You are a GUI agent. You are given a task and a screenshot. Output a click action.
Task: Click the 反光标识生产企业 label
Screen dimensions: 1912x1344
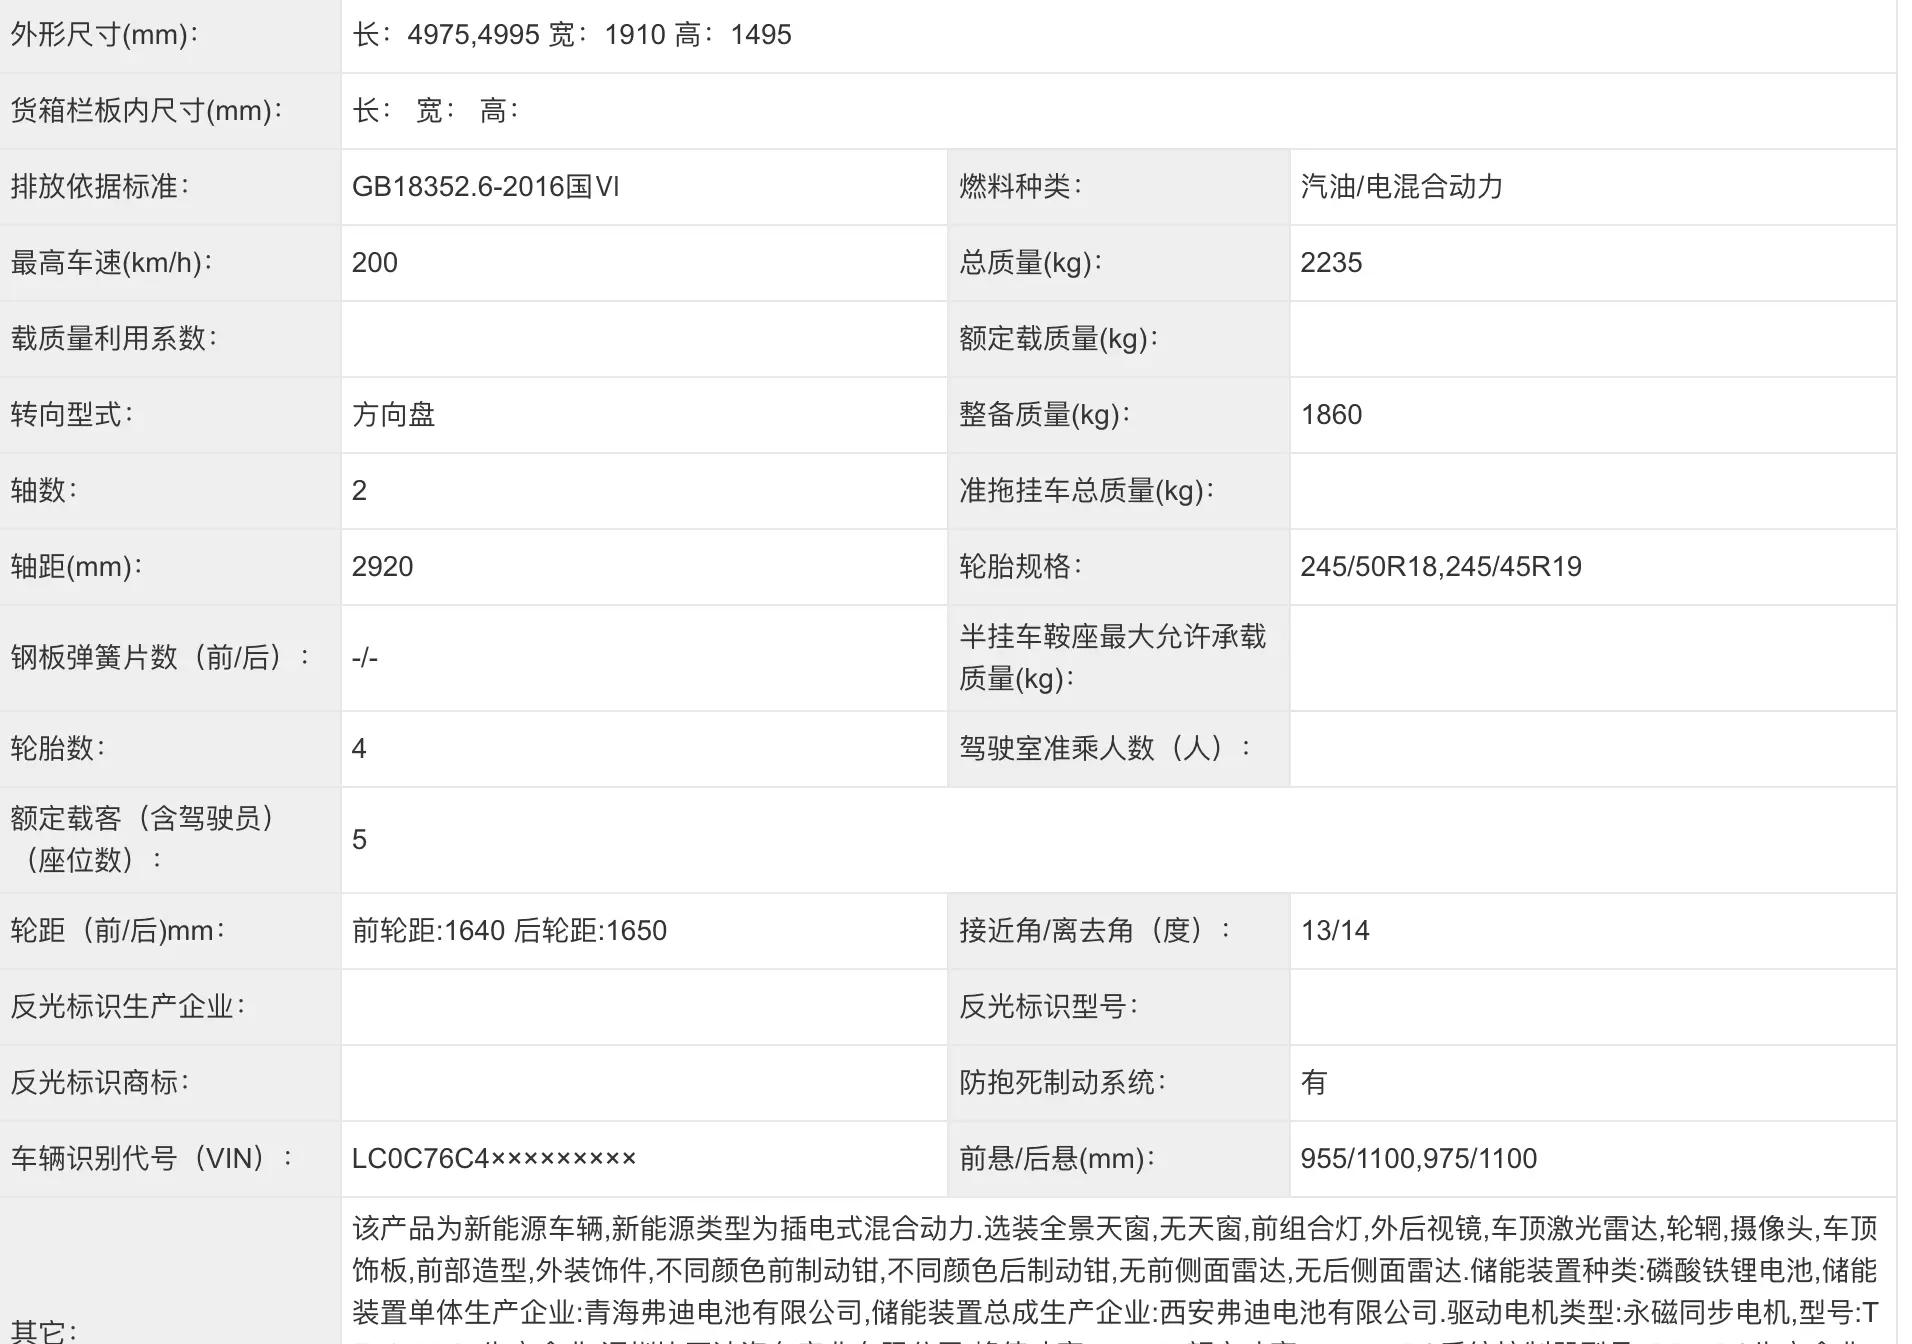pyautogui.click(x=128, y=1007)
